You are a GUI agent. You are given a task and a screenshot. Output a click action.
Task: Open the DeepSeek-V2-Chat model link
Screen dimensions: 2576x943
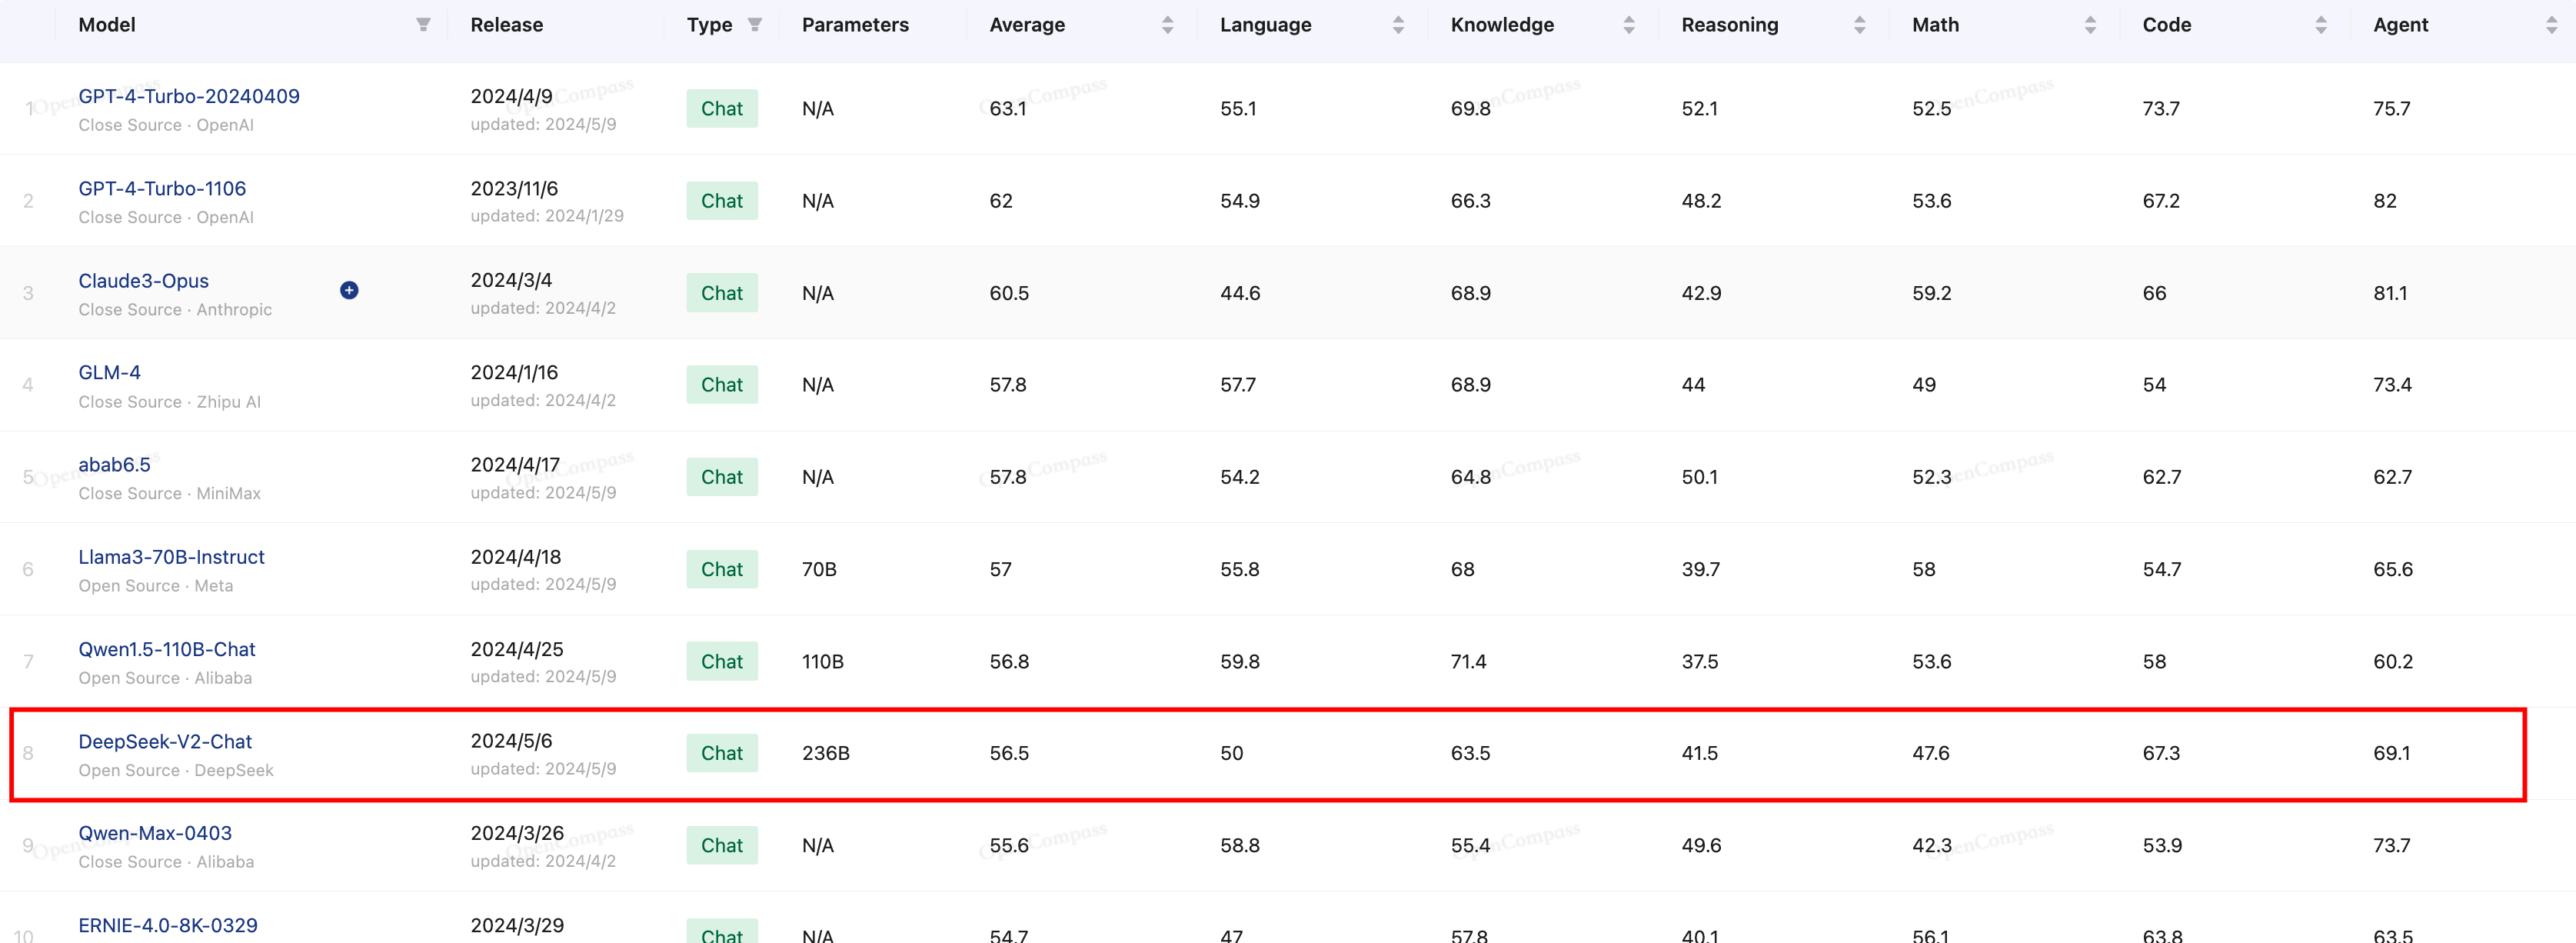(165, 741)
